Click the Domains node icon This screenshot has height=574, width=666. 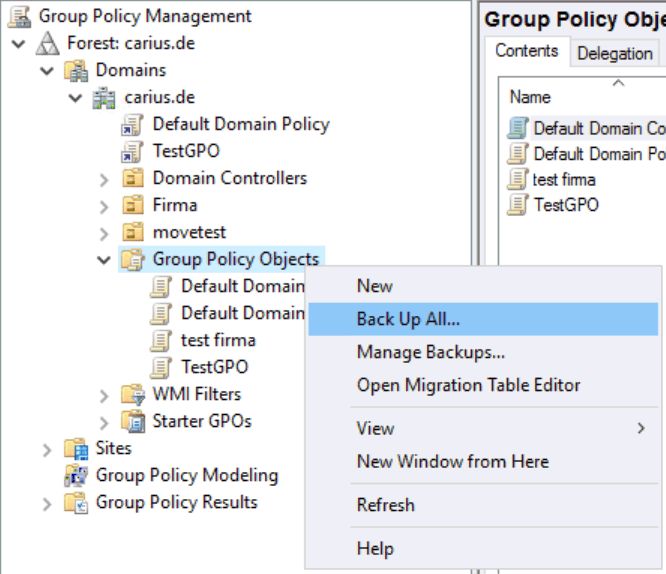coord(76,71)
